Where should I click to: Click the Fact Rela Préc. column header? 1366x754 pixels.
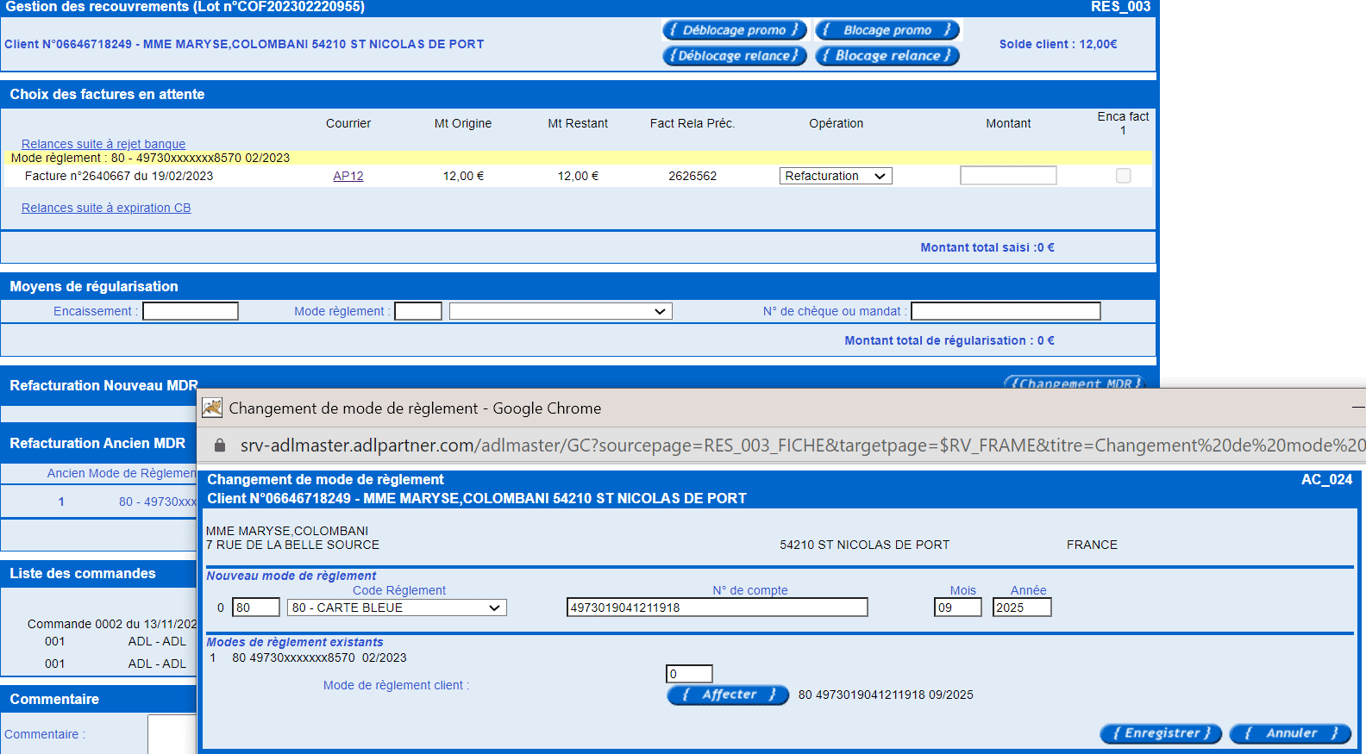[x=692, y=124]
